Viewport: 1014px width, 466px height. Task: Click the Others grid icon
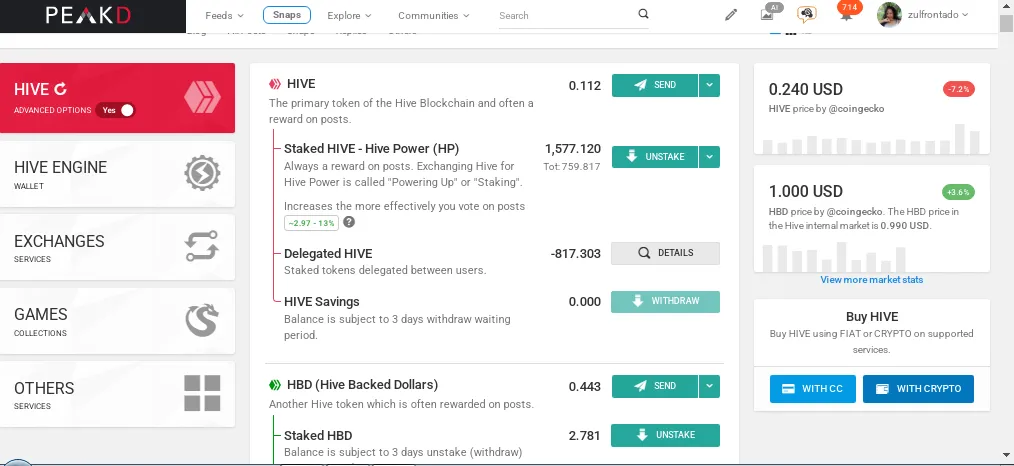point(202,393)
